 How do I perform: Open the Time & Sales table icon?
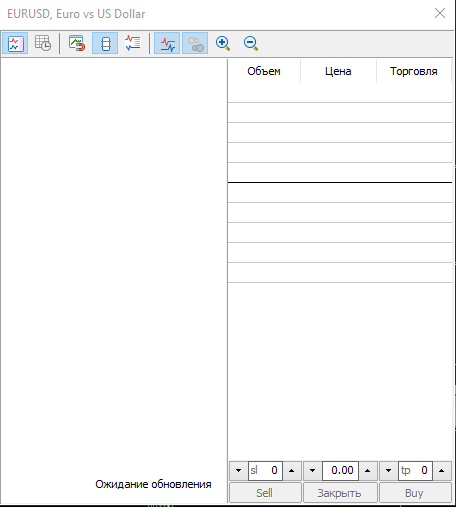(43, 43)
